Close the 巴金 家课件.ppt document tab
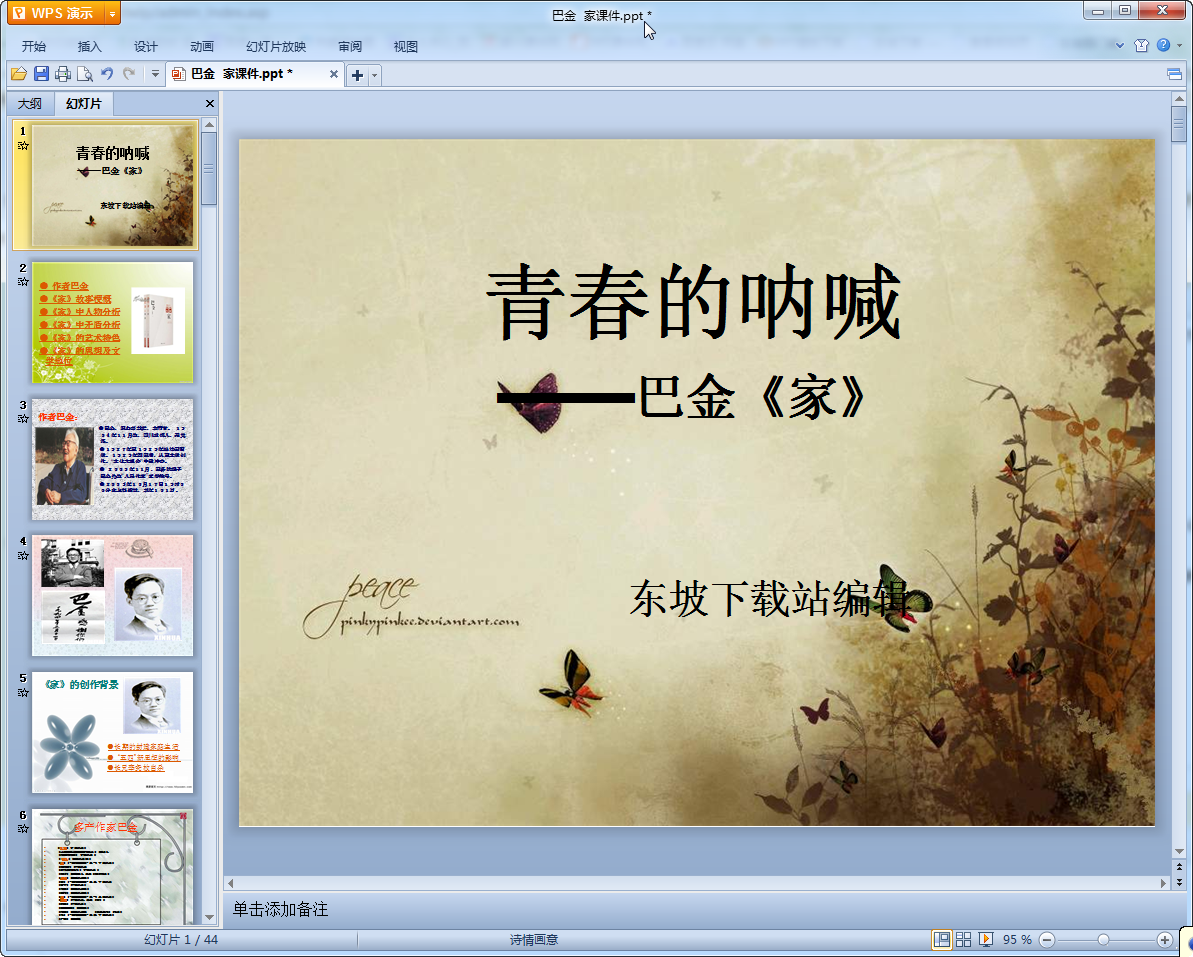Screen dimensions: 1193x957 coord(333,74)
